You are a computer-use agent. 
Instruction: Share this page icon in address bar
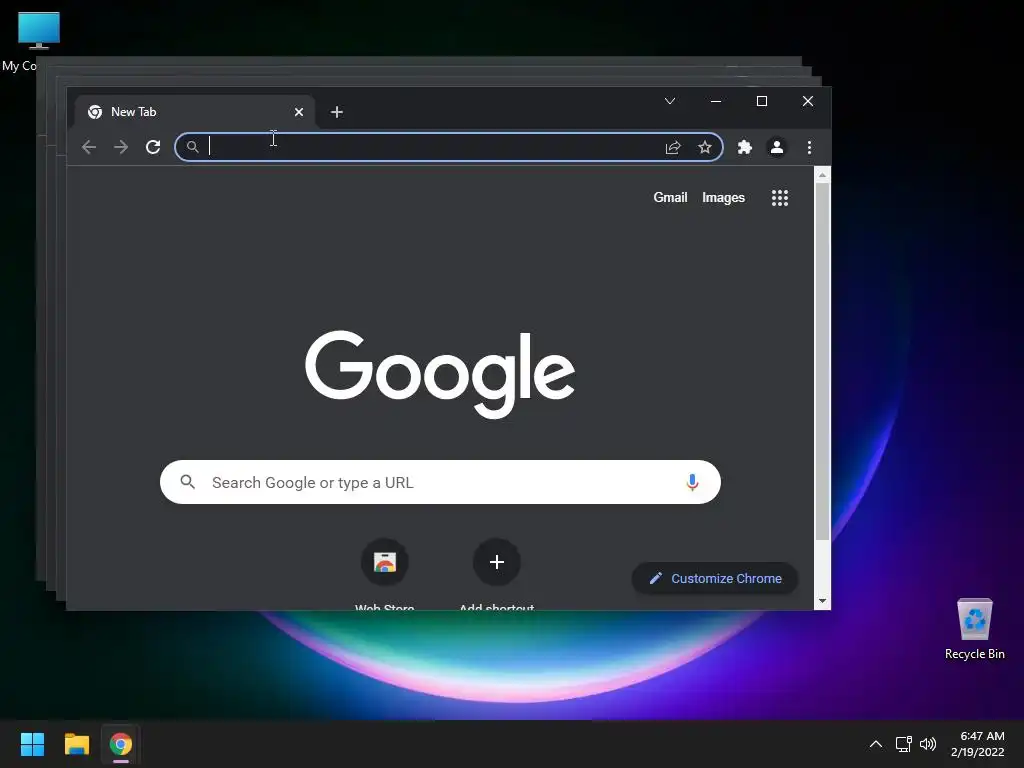tap(673, 147)
